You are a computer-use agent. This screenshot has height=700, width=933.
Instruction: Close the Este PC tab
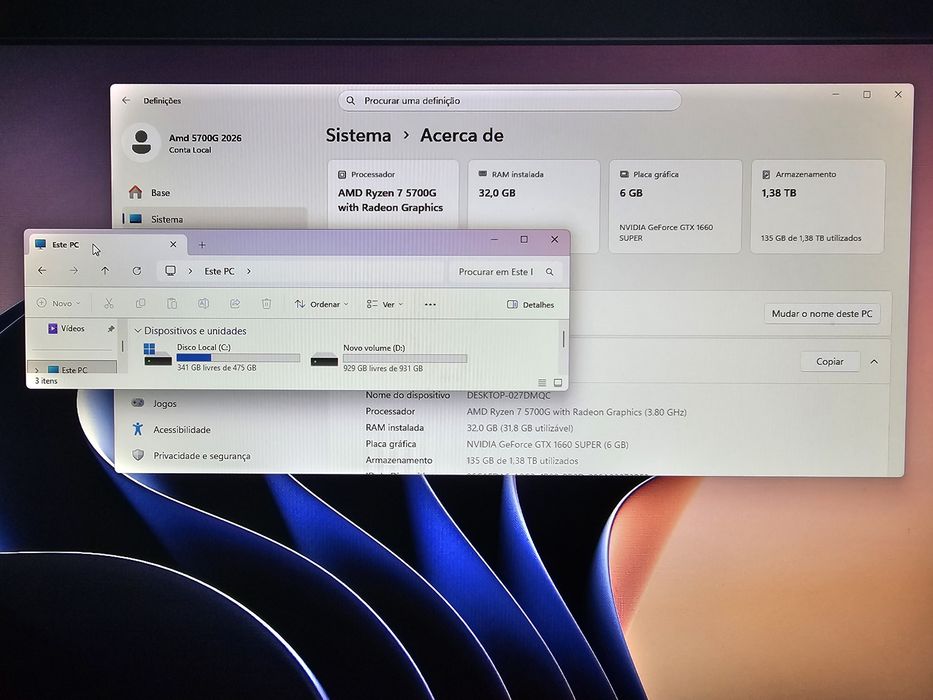pyautogui.click(x=173, y=244)
